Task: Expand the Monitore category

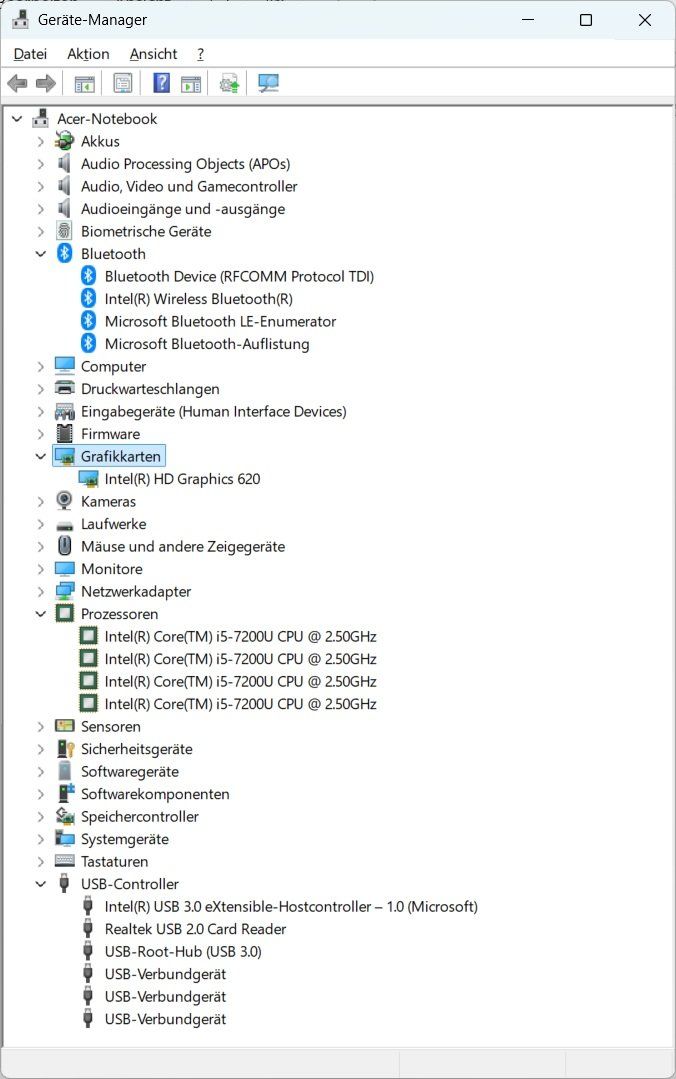Action: (x=41, y=569)
